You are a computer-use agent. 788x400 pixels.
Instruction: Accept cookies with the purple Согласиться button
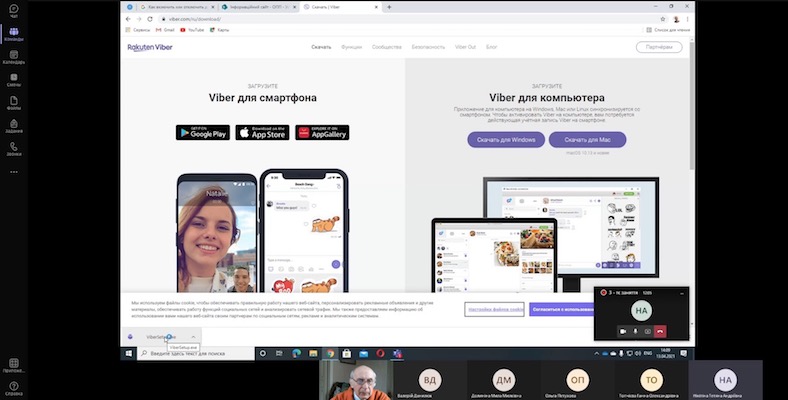coord(561,310)
